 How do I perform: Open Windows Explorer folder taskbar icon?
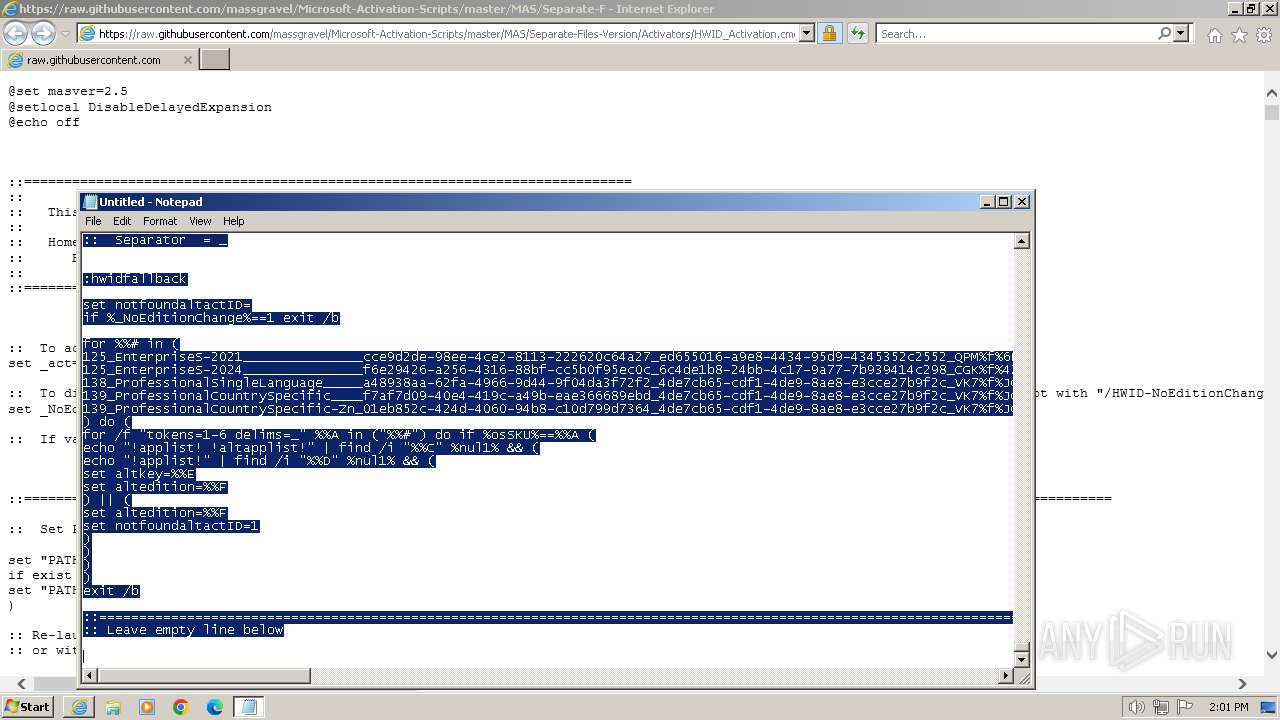pyautogui.click(x=113, y=707)
